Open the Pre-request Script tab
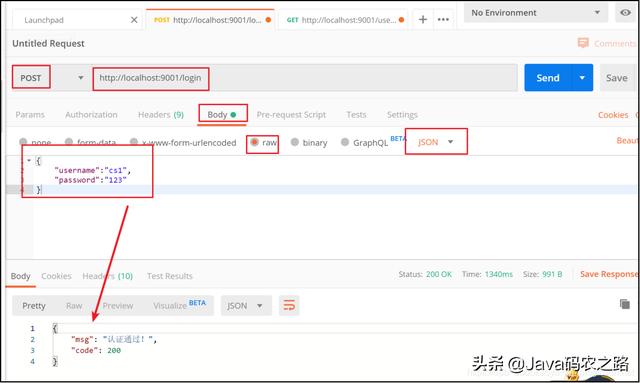Viewport: 640px width, 383px height. point(291,115)
